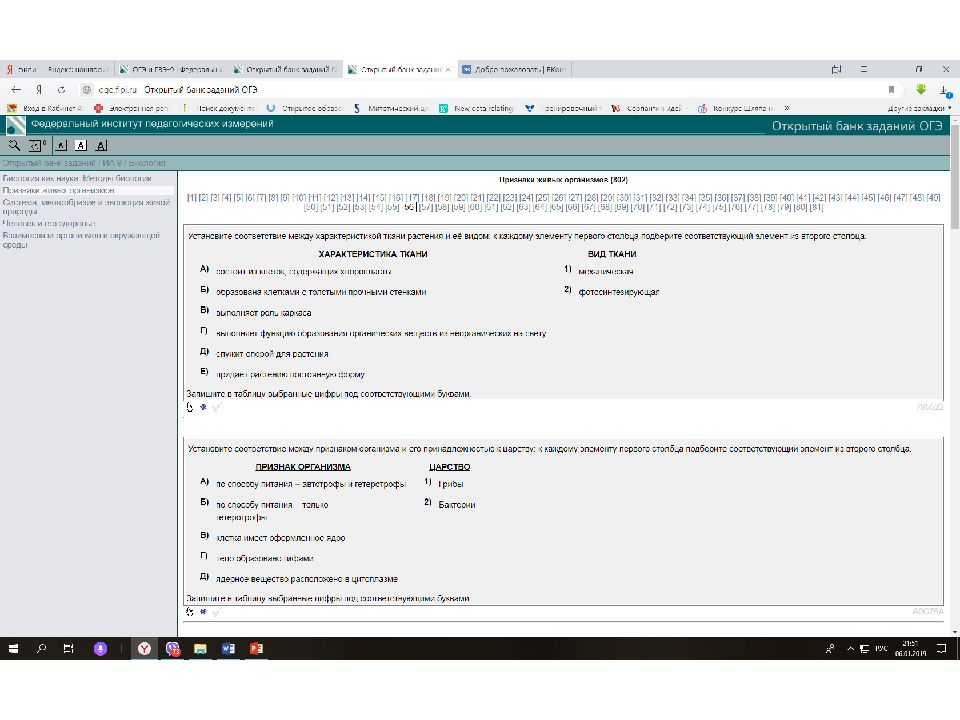Switch to the Яндекс tab
Viewport: 960px width, 720px height.
pyautogui.click(x=57, y=69)
